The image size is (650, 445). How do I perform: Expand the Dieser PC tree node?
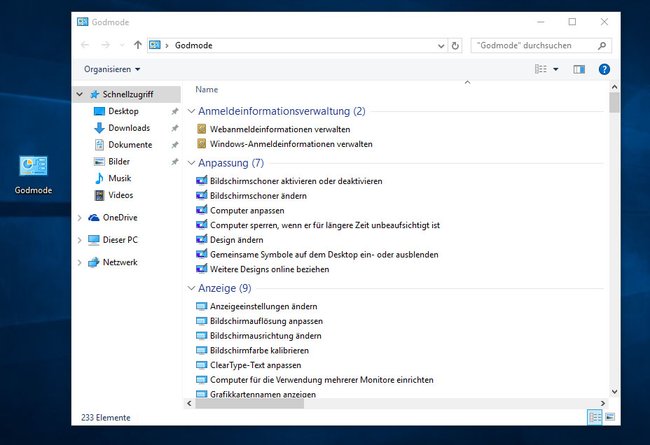80,240
